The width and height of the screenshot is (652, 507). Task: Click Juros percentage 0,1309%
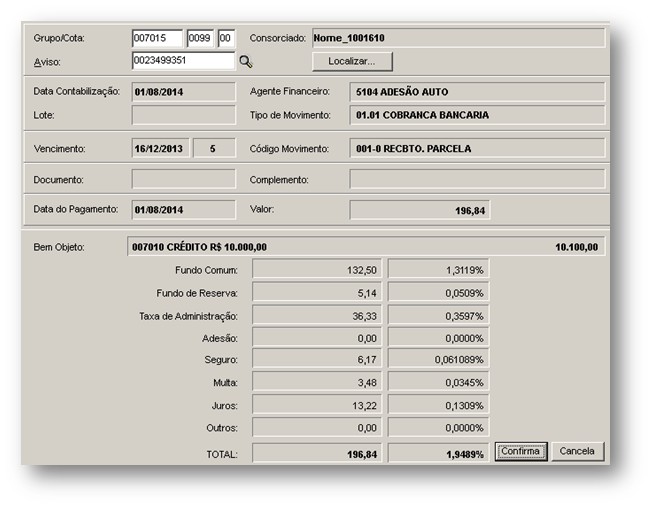pos(439,405)
